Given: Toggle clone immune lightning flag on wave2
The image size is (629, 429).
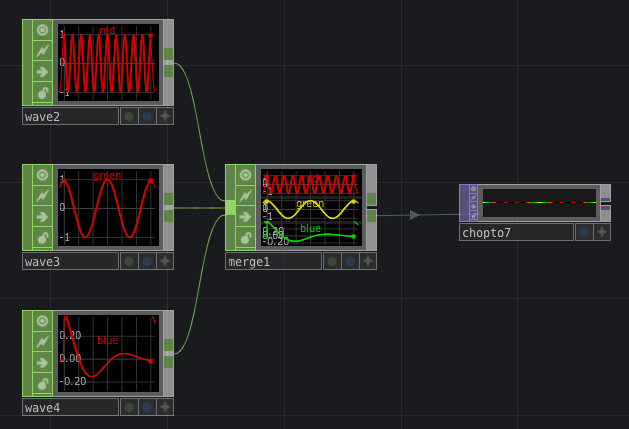Looking at the screenshot, I should pos(43,51).
